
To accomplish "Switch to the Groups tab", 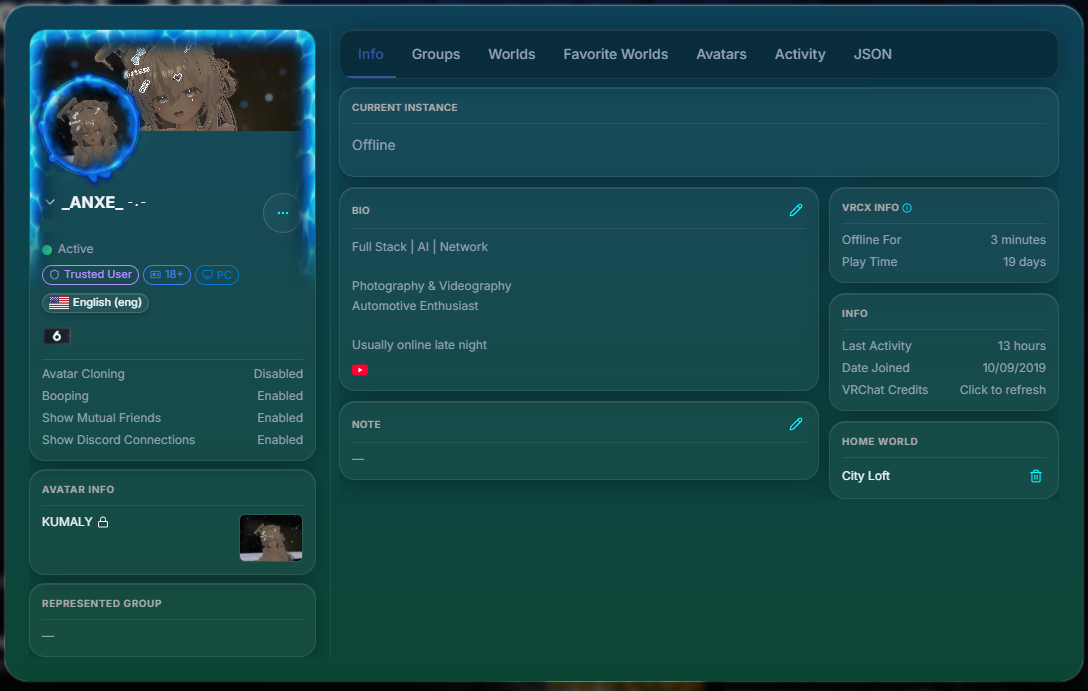I will click(436, 54).
